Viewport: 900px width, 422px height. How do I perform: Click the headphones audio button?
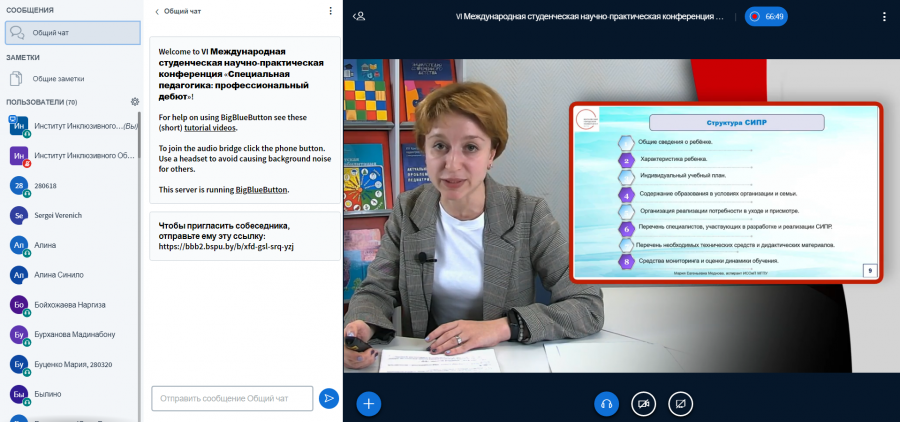coord(606,404)
